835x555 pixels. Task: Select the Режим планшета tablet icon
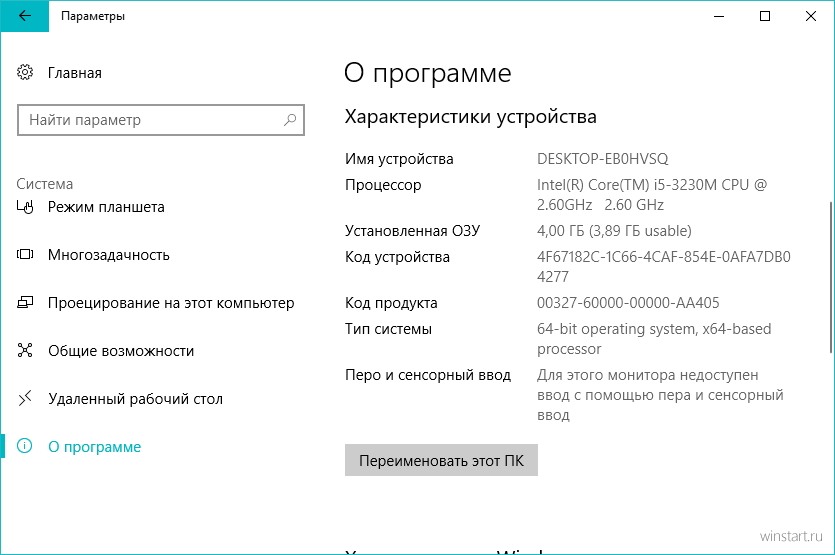tap(25, 207)
